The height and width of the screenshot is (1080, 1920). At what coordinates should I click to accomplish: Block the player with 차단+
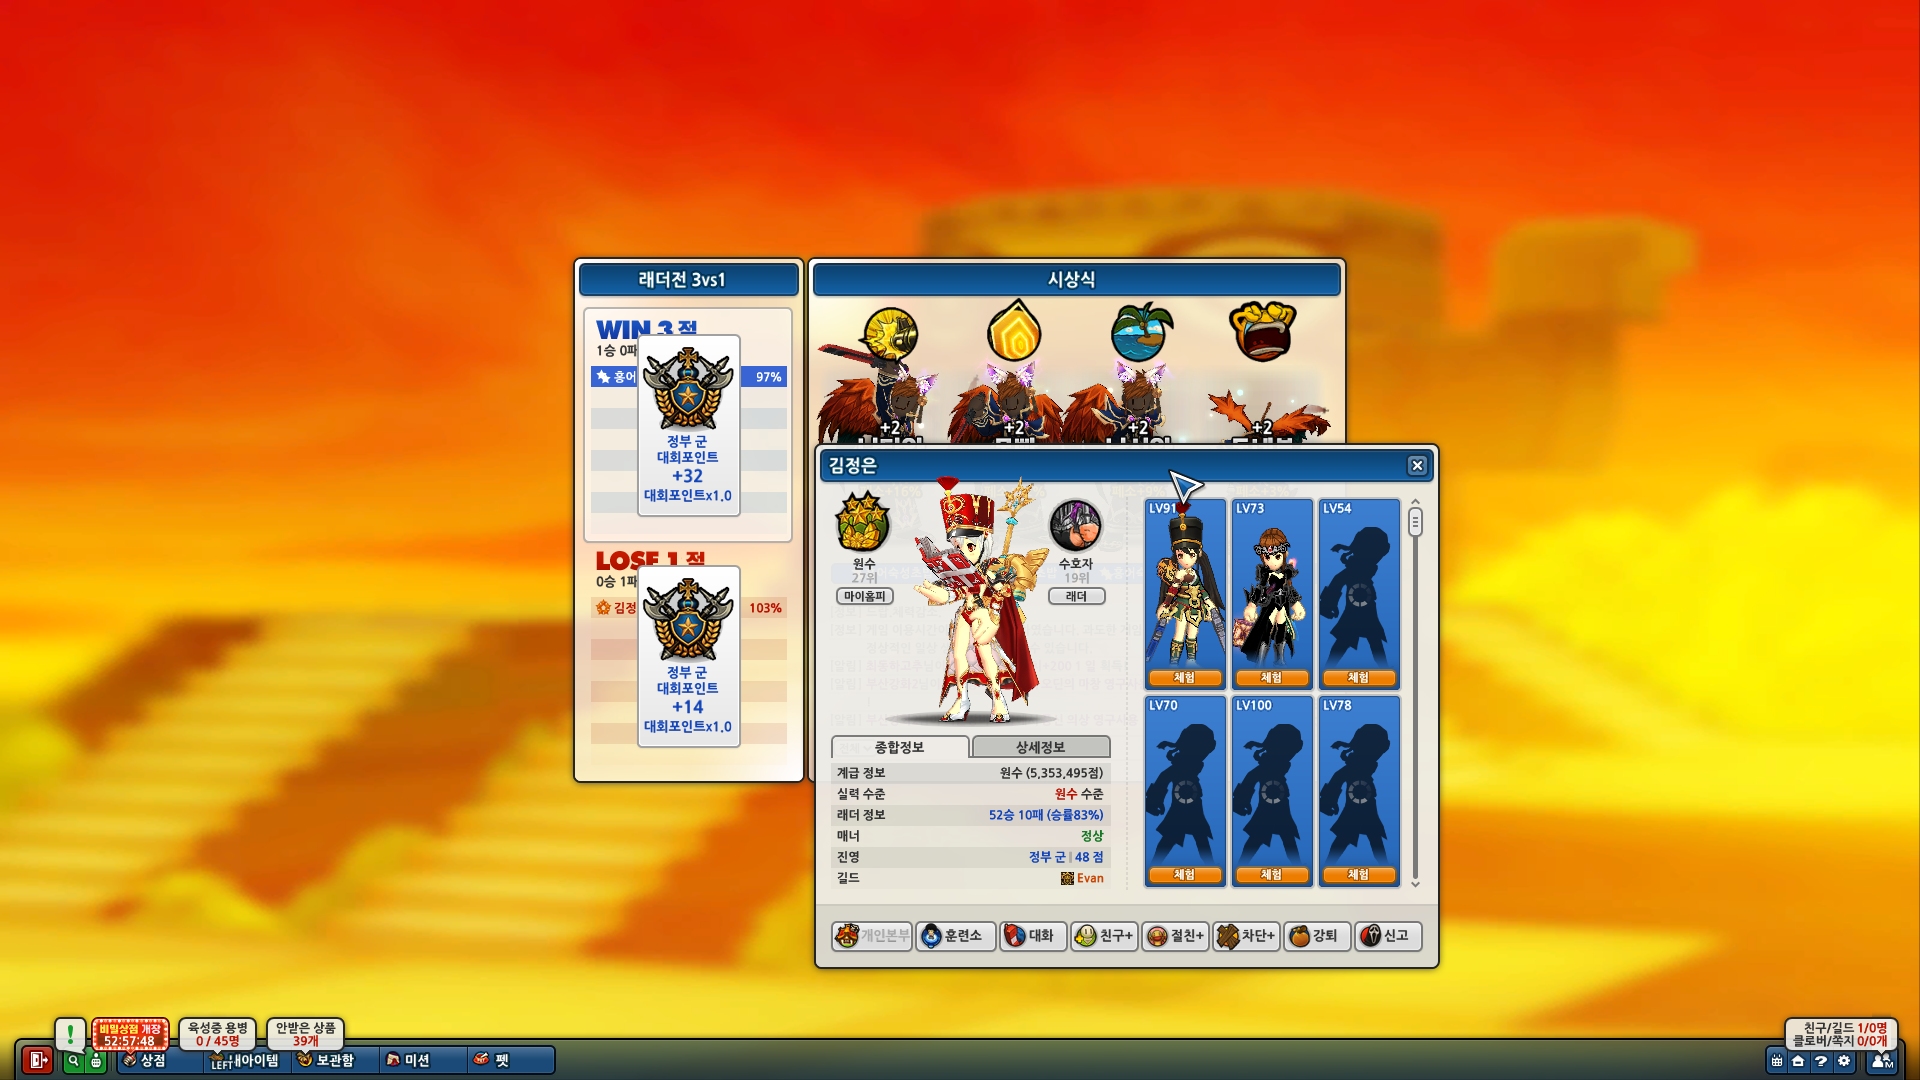point(1246,936)
